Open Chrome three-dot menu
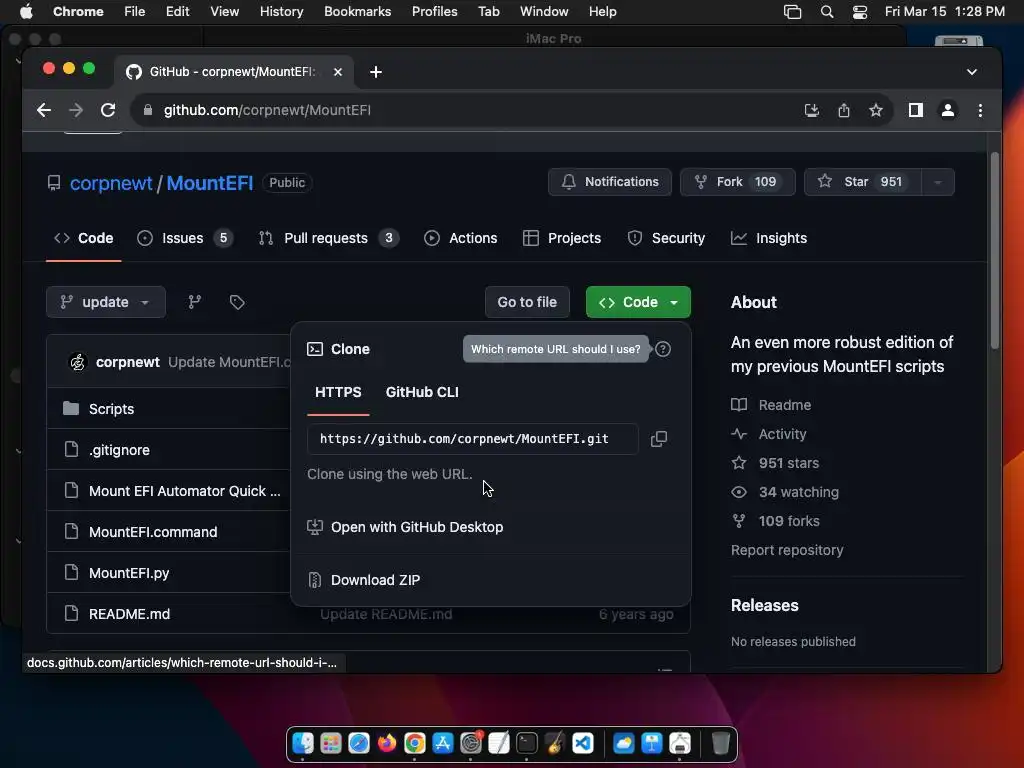This screenshot has height=768, width=1024. pyautogui.click(x=980, y=110)
